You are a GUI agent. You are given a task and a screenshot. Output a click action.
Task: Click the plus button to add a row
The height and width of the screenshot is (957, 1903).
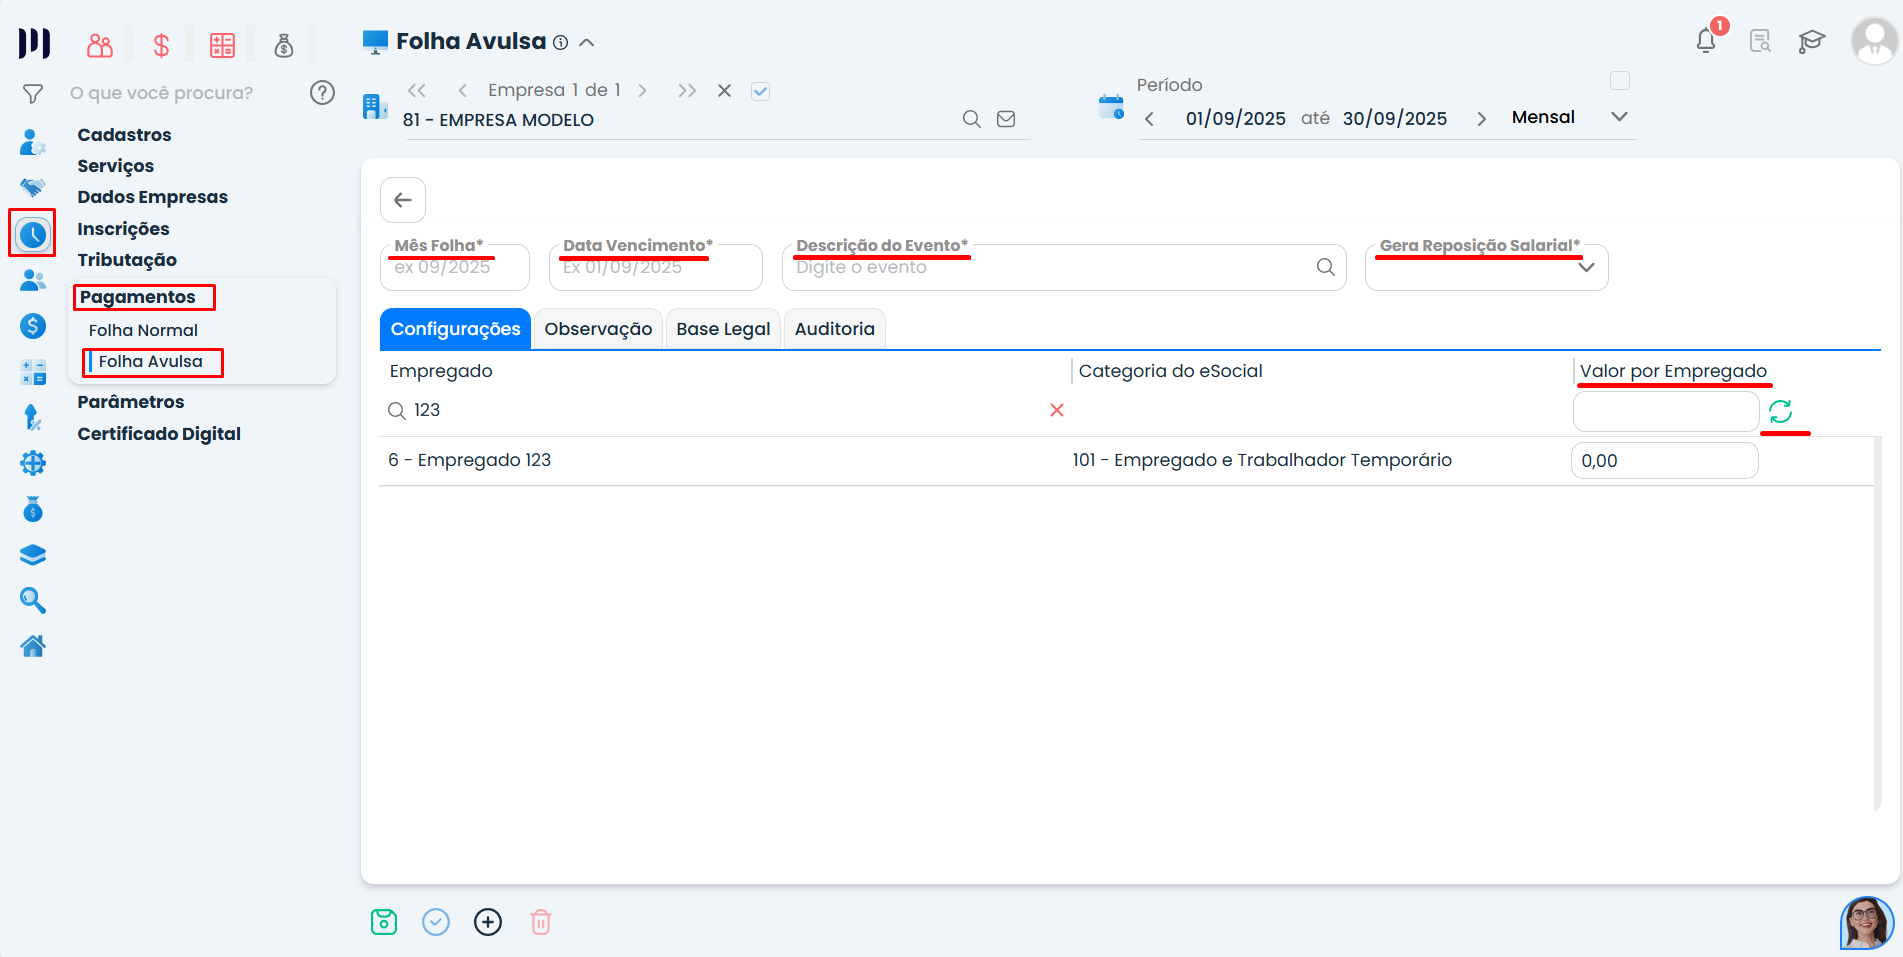point(488,921)
